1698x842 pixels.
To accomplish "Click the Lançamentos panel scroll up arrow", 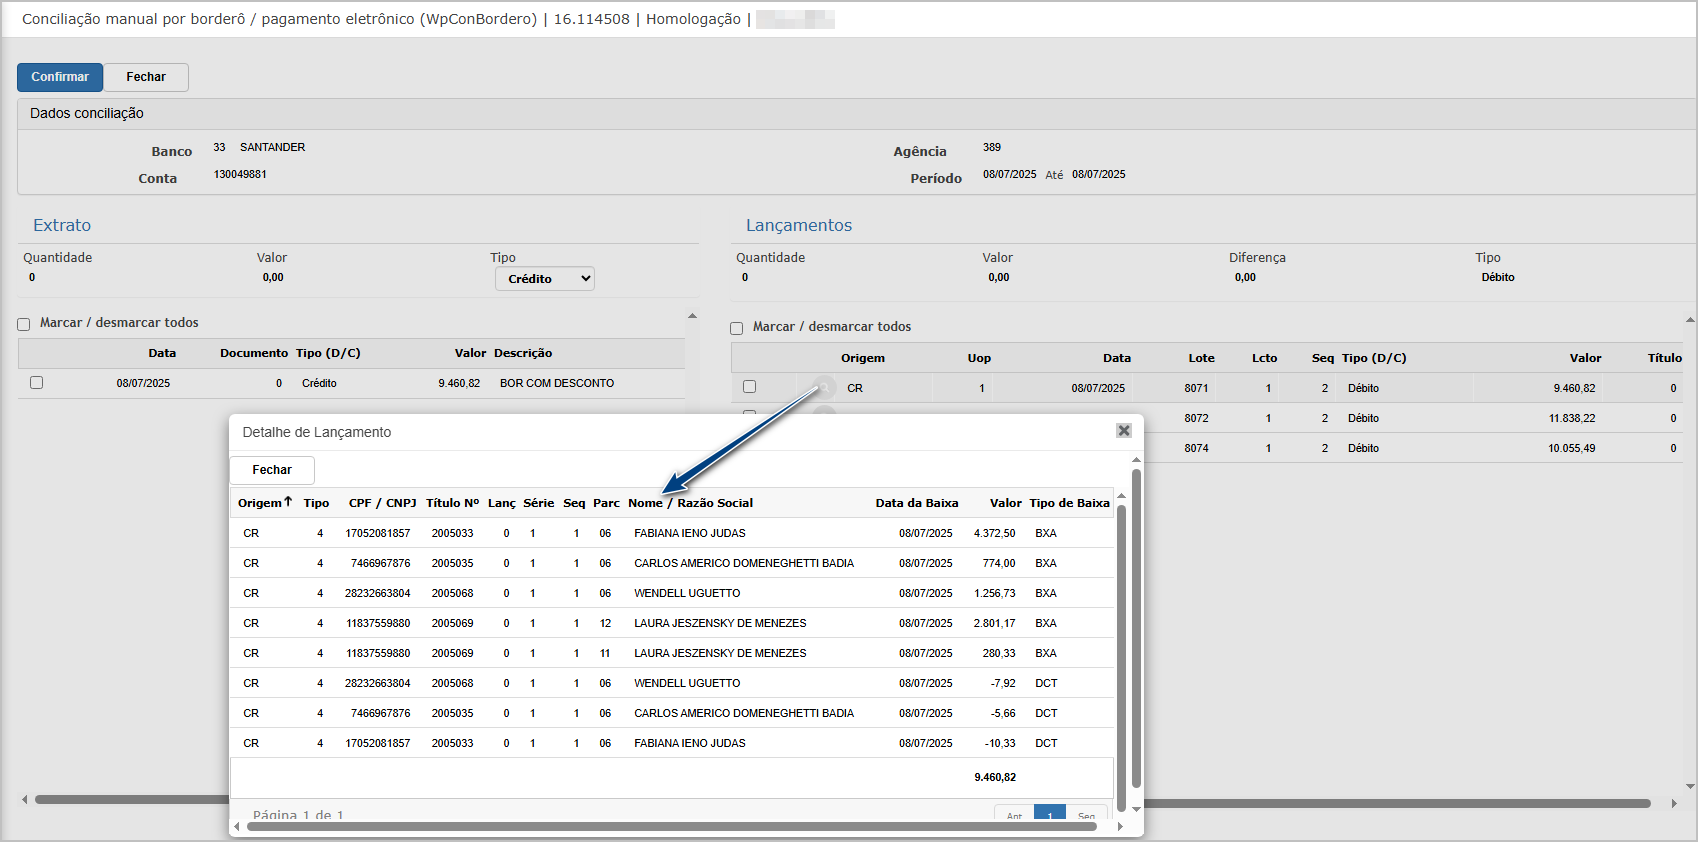I will [x=1690, y=320].
